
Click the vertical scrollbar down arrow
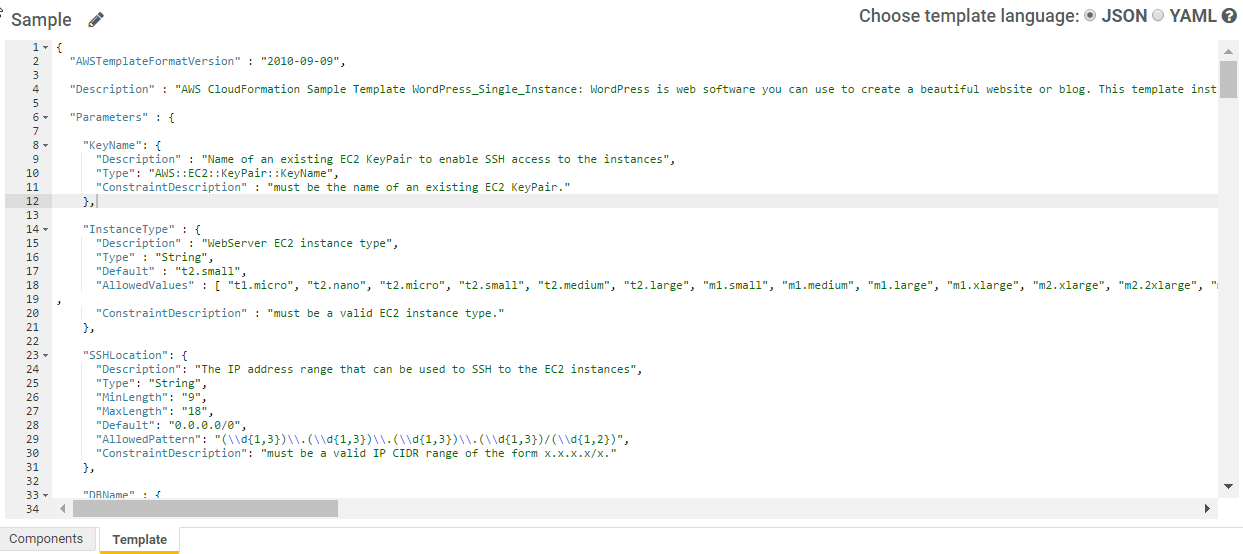click(1230, 486)
